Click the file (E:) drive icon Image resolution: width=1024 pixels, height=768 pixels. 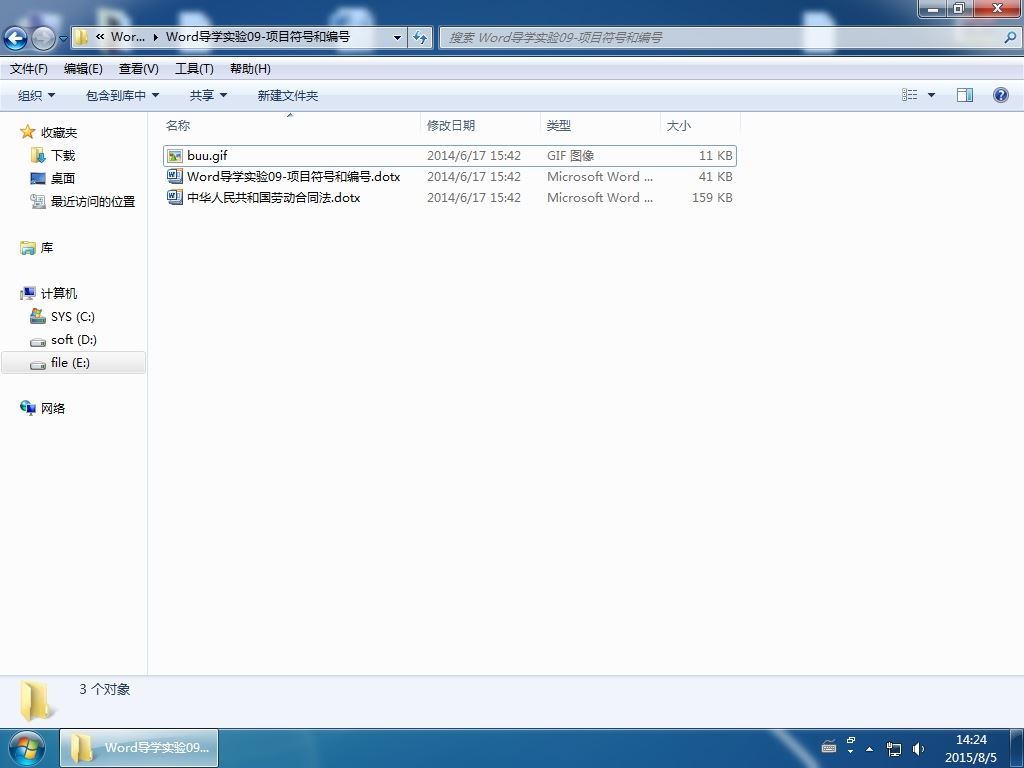click(x=38, y=364)
